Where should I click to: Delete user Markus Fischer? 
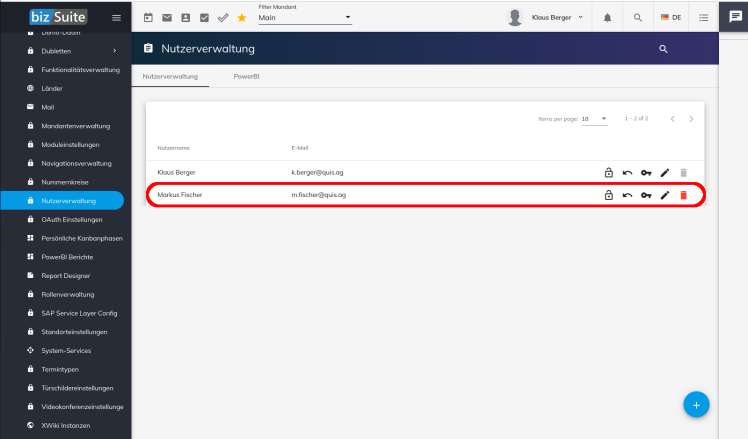click(x=684, y=195)
